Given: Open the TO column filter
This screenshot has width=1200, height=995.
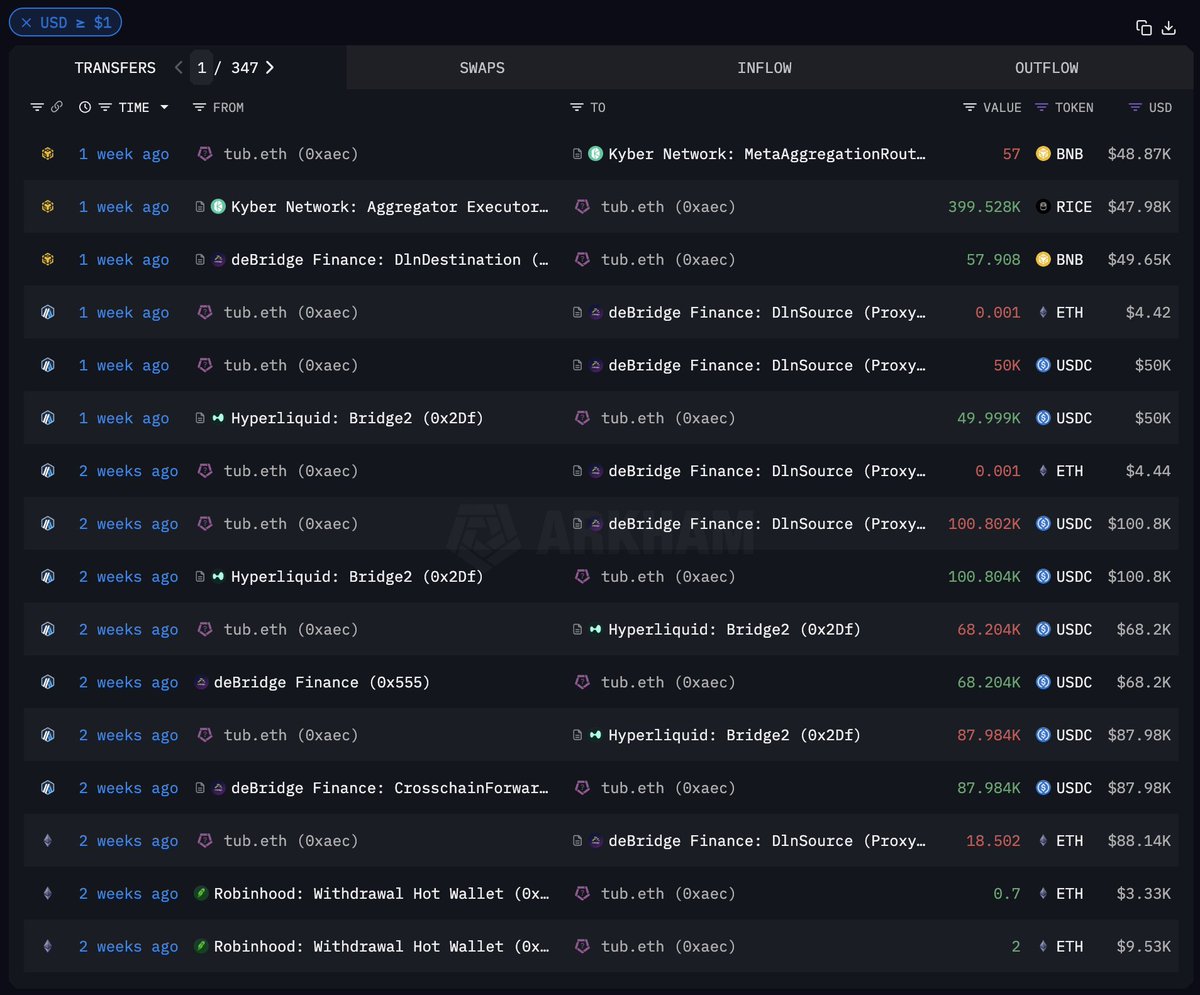Looking at the screenshot, I should pyautogui.click(x=576, y=107).
